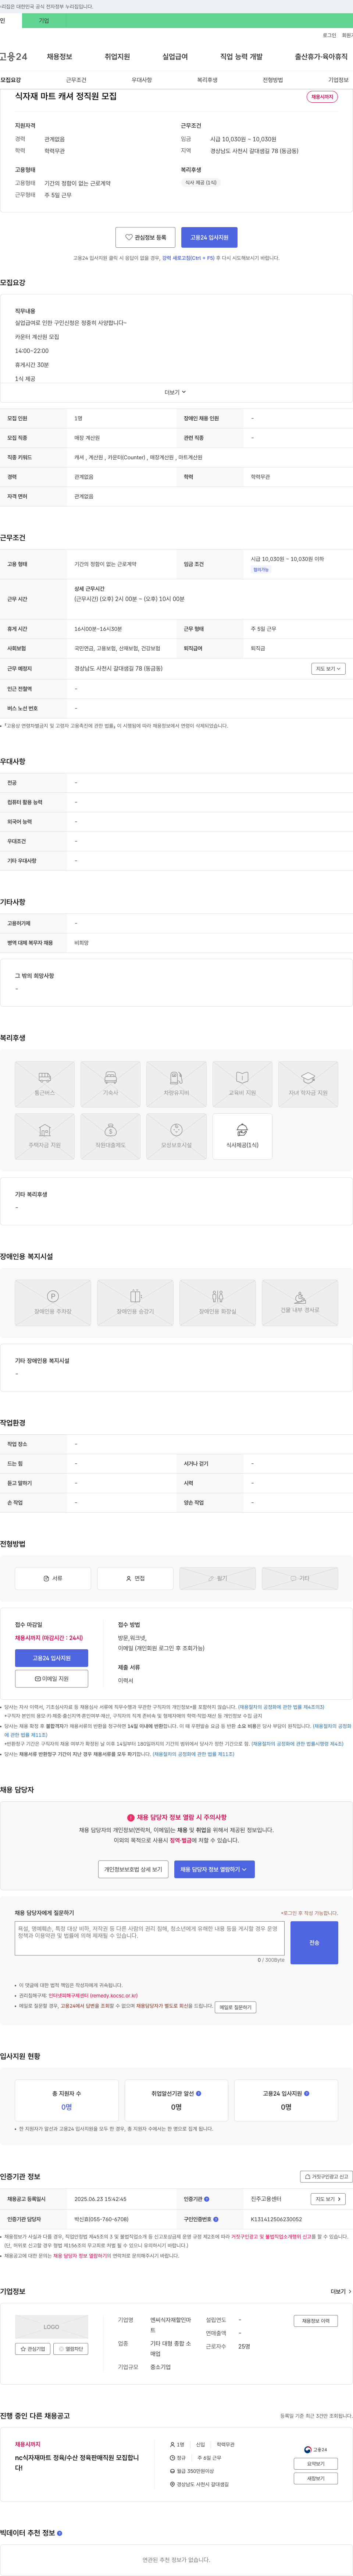Jump to the 전형방법 section tab

tap(273, 80)
